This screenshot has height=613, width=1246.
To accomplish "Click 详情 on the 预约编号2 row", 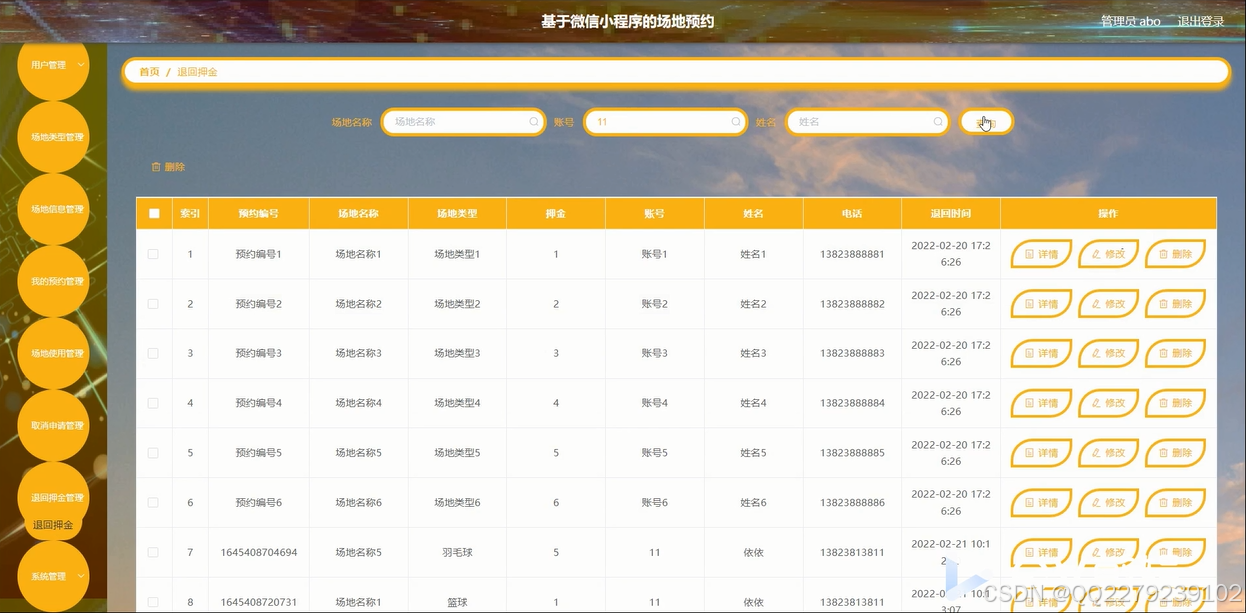I will pos(1040,303).
